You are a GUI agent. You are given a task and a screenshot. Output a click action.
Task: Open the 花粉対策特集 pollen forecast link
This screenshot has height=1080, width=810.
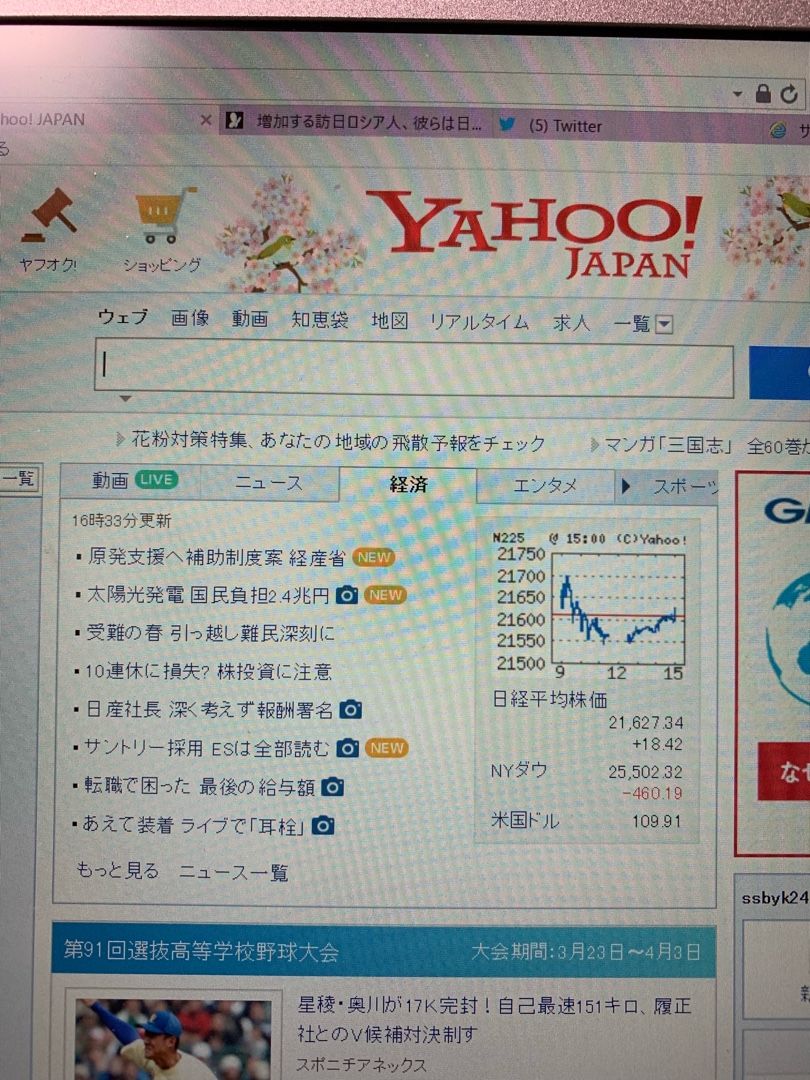[338, 441]
